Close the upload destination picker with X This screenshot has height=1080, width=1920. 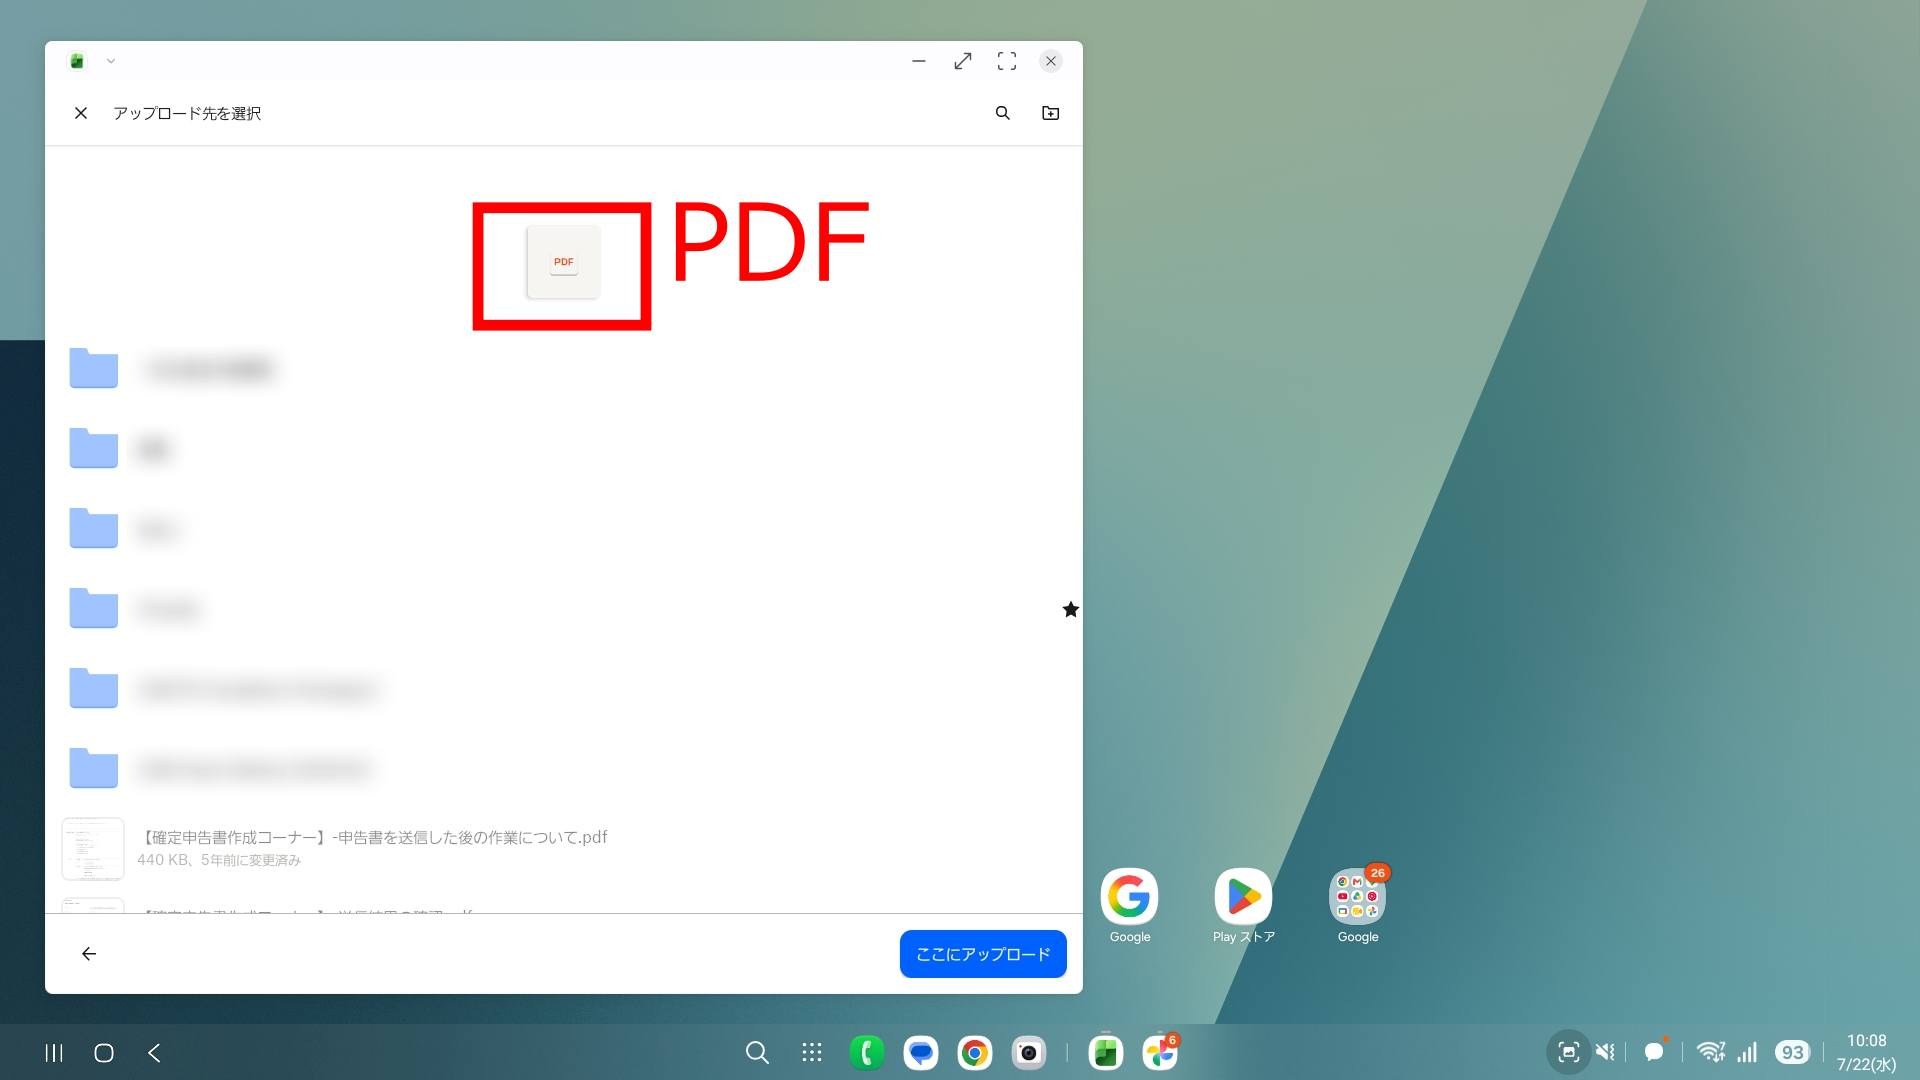(x=81, y=113)
